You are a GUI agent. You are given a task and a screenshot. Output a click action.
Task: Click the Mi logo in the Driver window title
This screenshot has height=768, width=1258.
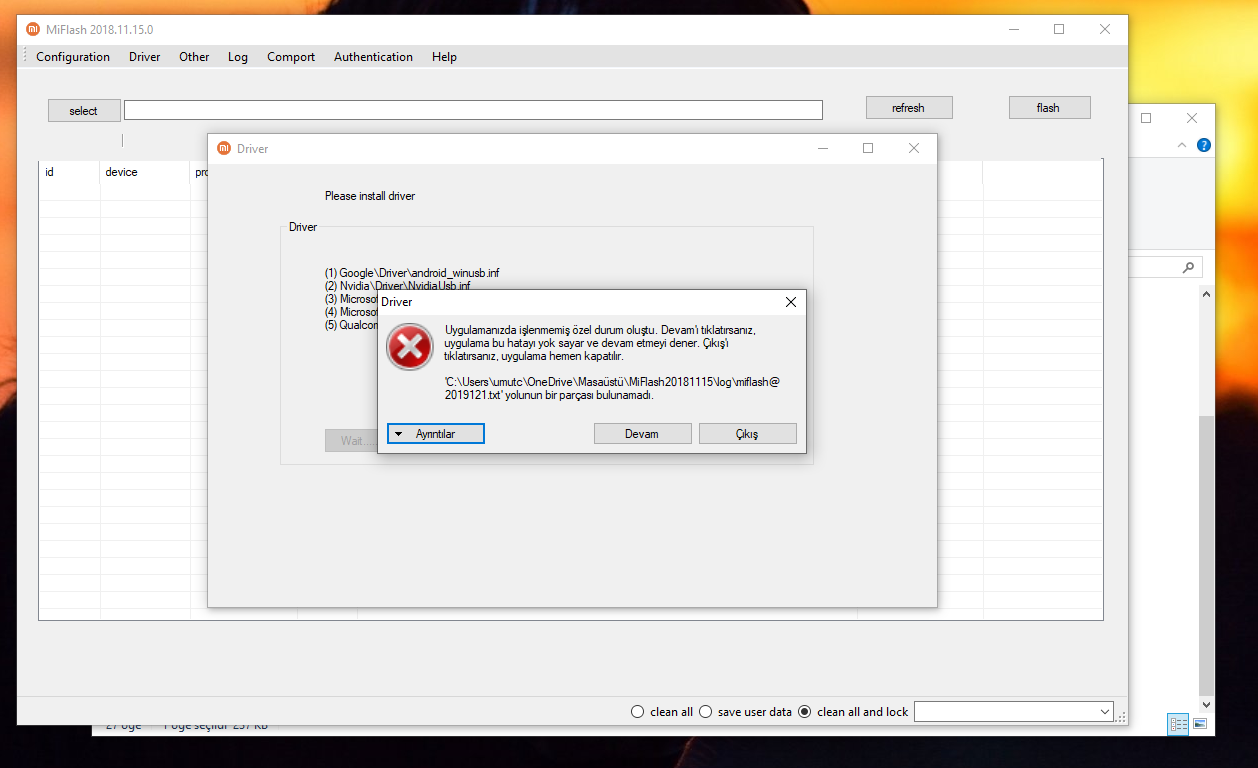224,148
